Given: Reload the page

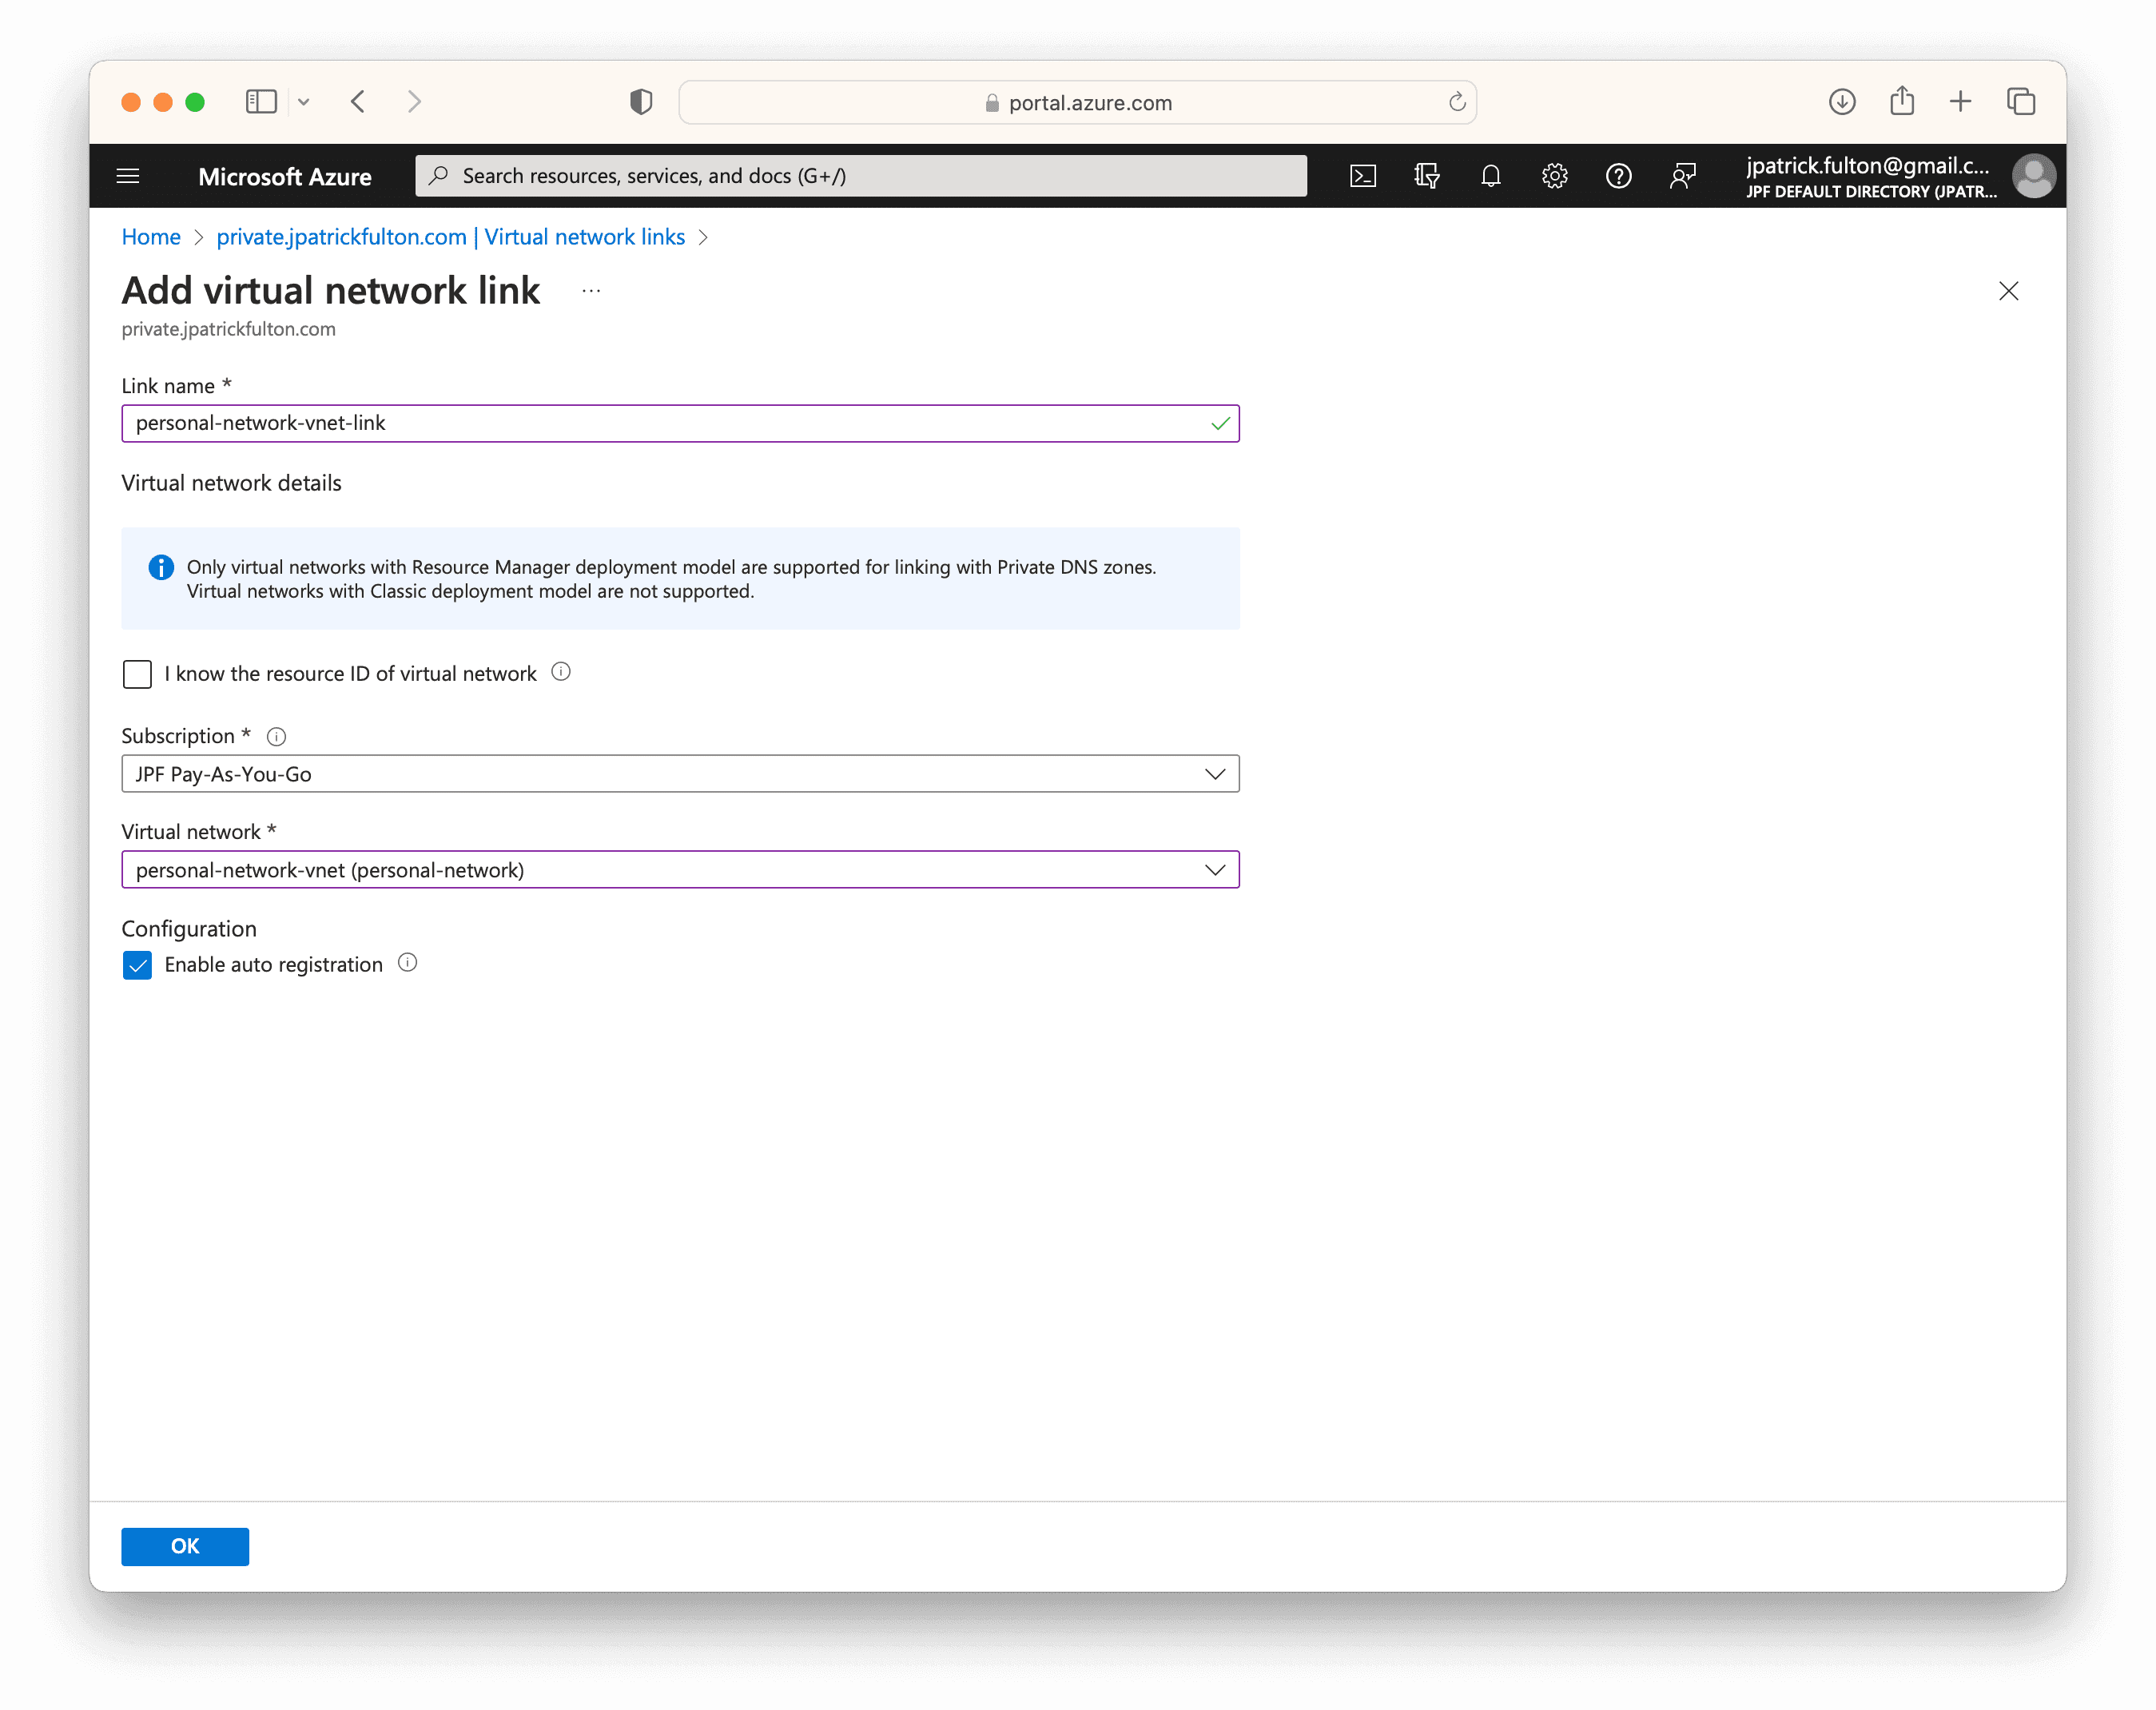Looking at the screenshot, I should coord(1457,101).
